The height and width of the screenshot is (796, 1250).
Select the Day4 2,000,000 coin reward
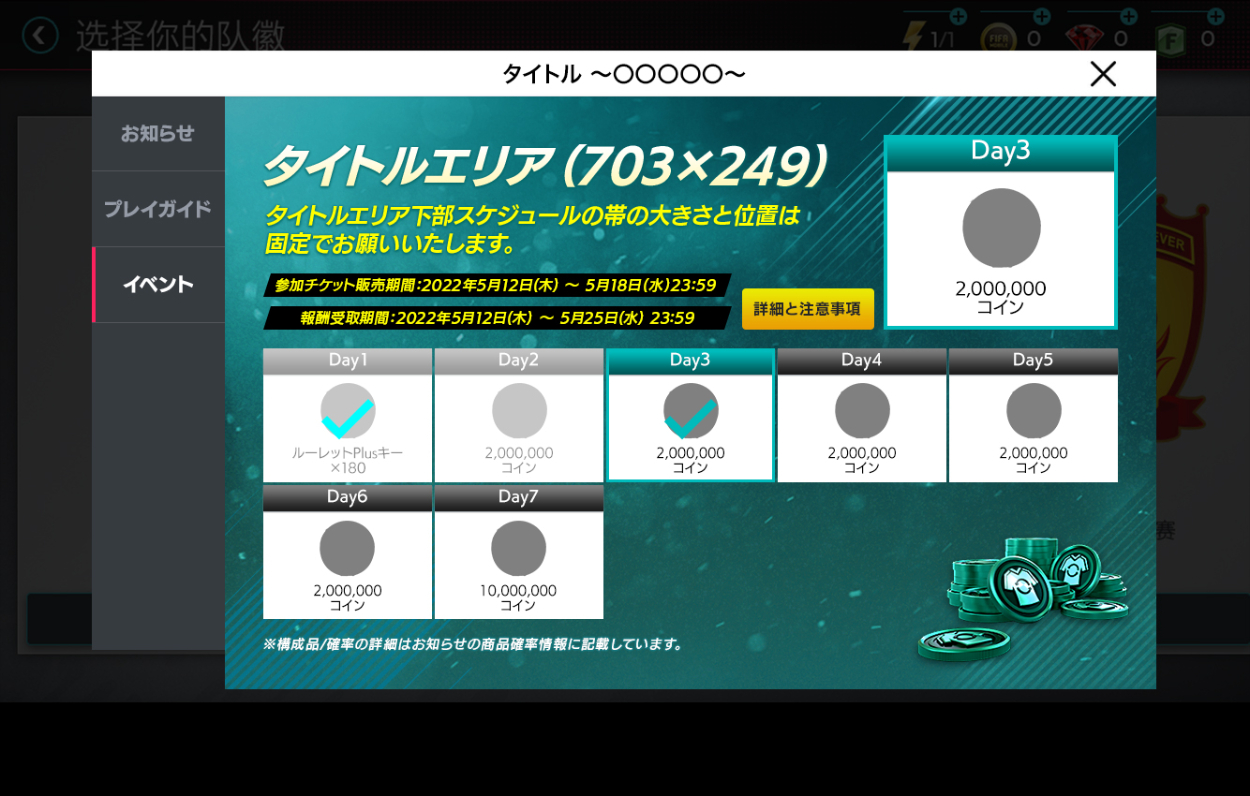[861, 416]
